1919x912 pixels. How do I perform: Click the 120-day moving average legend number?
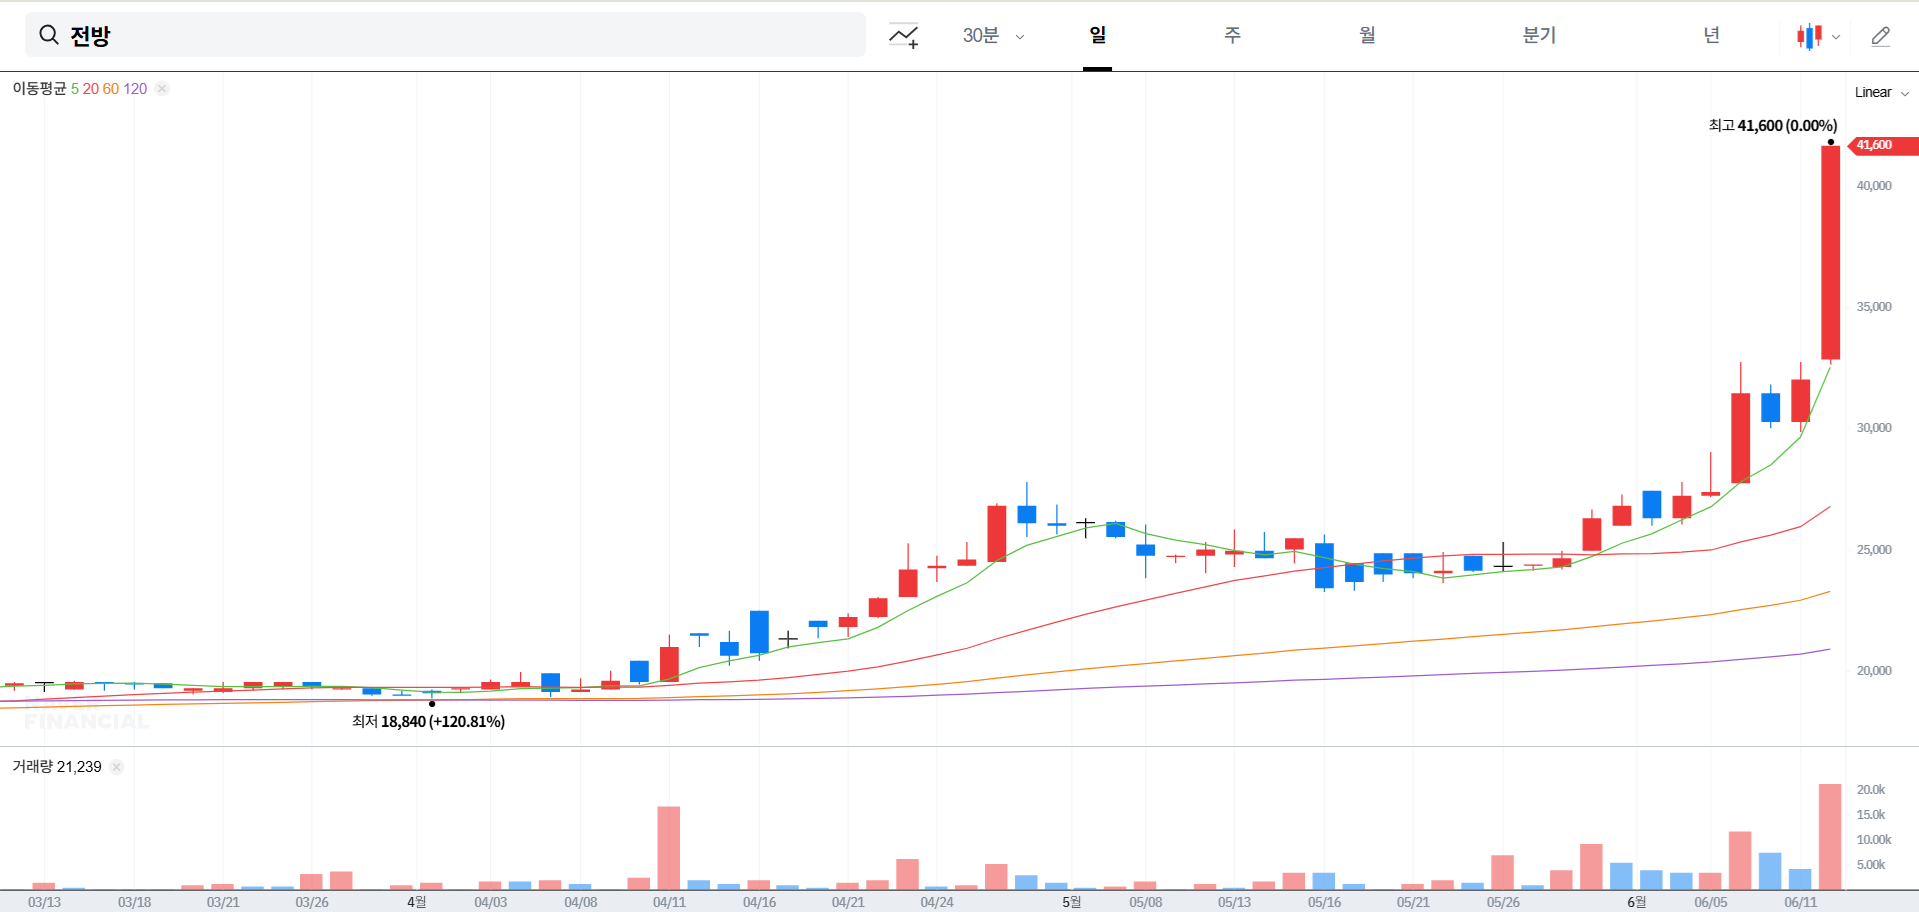click(135, 89)
